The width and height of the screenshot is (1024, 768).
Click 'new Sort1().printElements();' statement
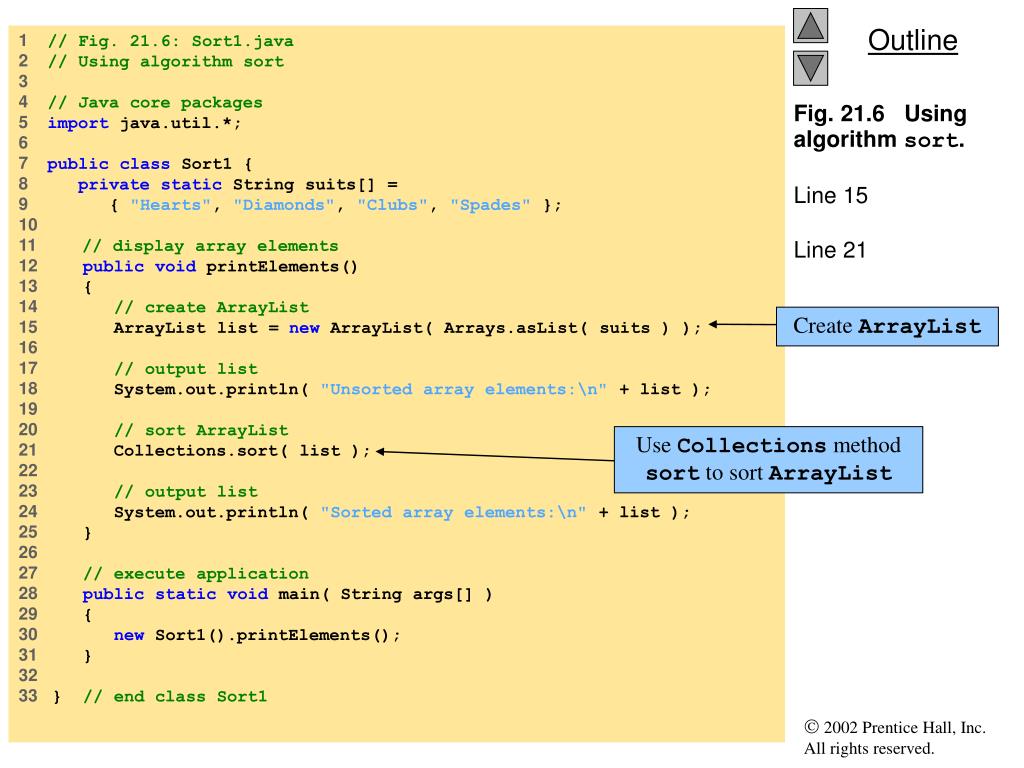[257, 635]
